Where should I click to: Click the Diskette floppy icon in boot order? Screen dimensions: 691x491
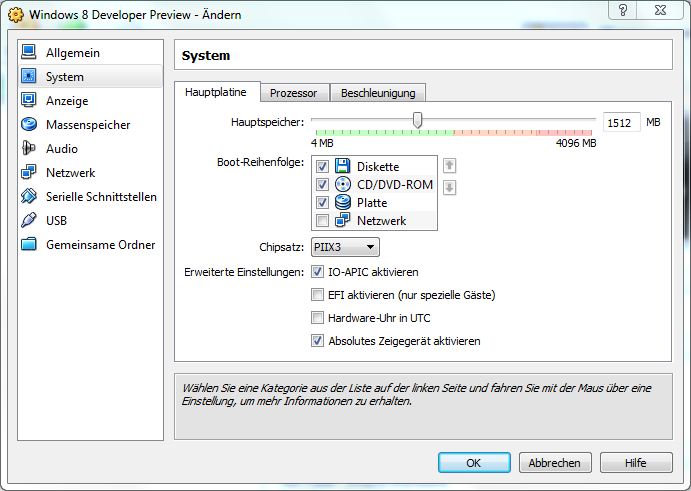(342, 166)
